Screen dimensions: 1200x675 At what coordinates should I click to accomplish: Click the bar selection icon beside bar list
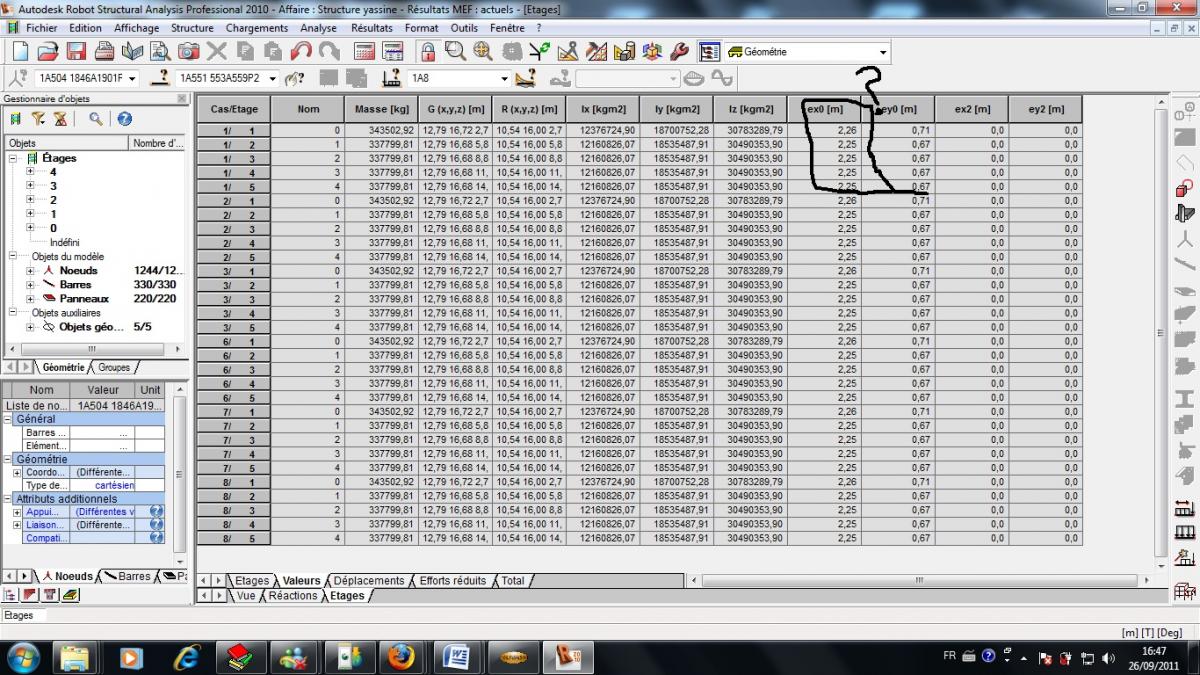(x=159, y=78)
